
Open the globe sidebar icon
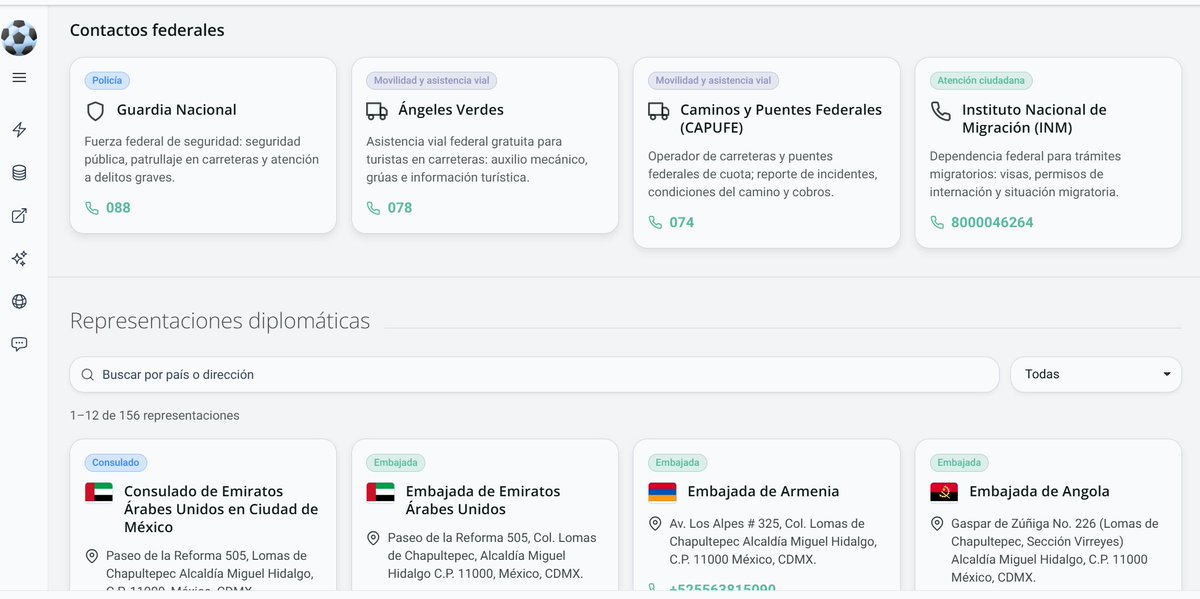pyautogui.click(x=19, y=302)
